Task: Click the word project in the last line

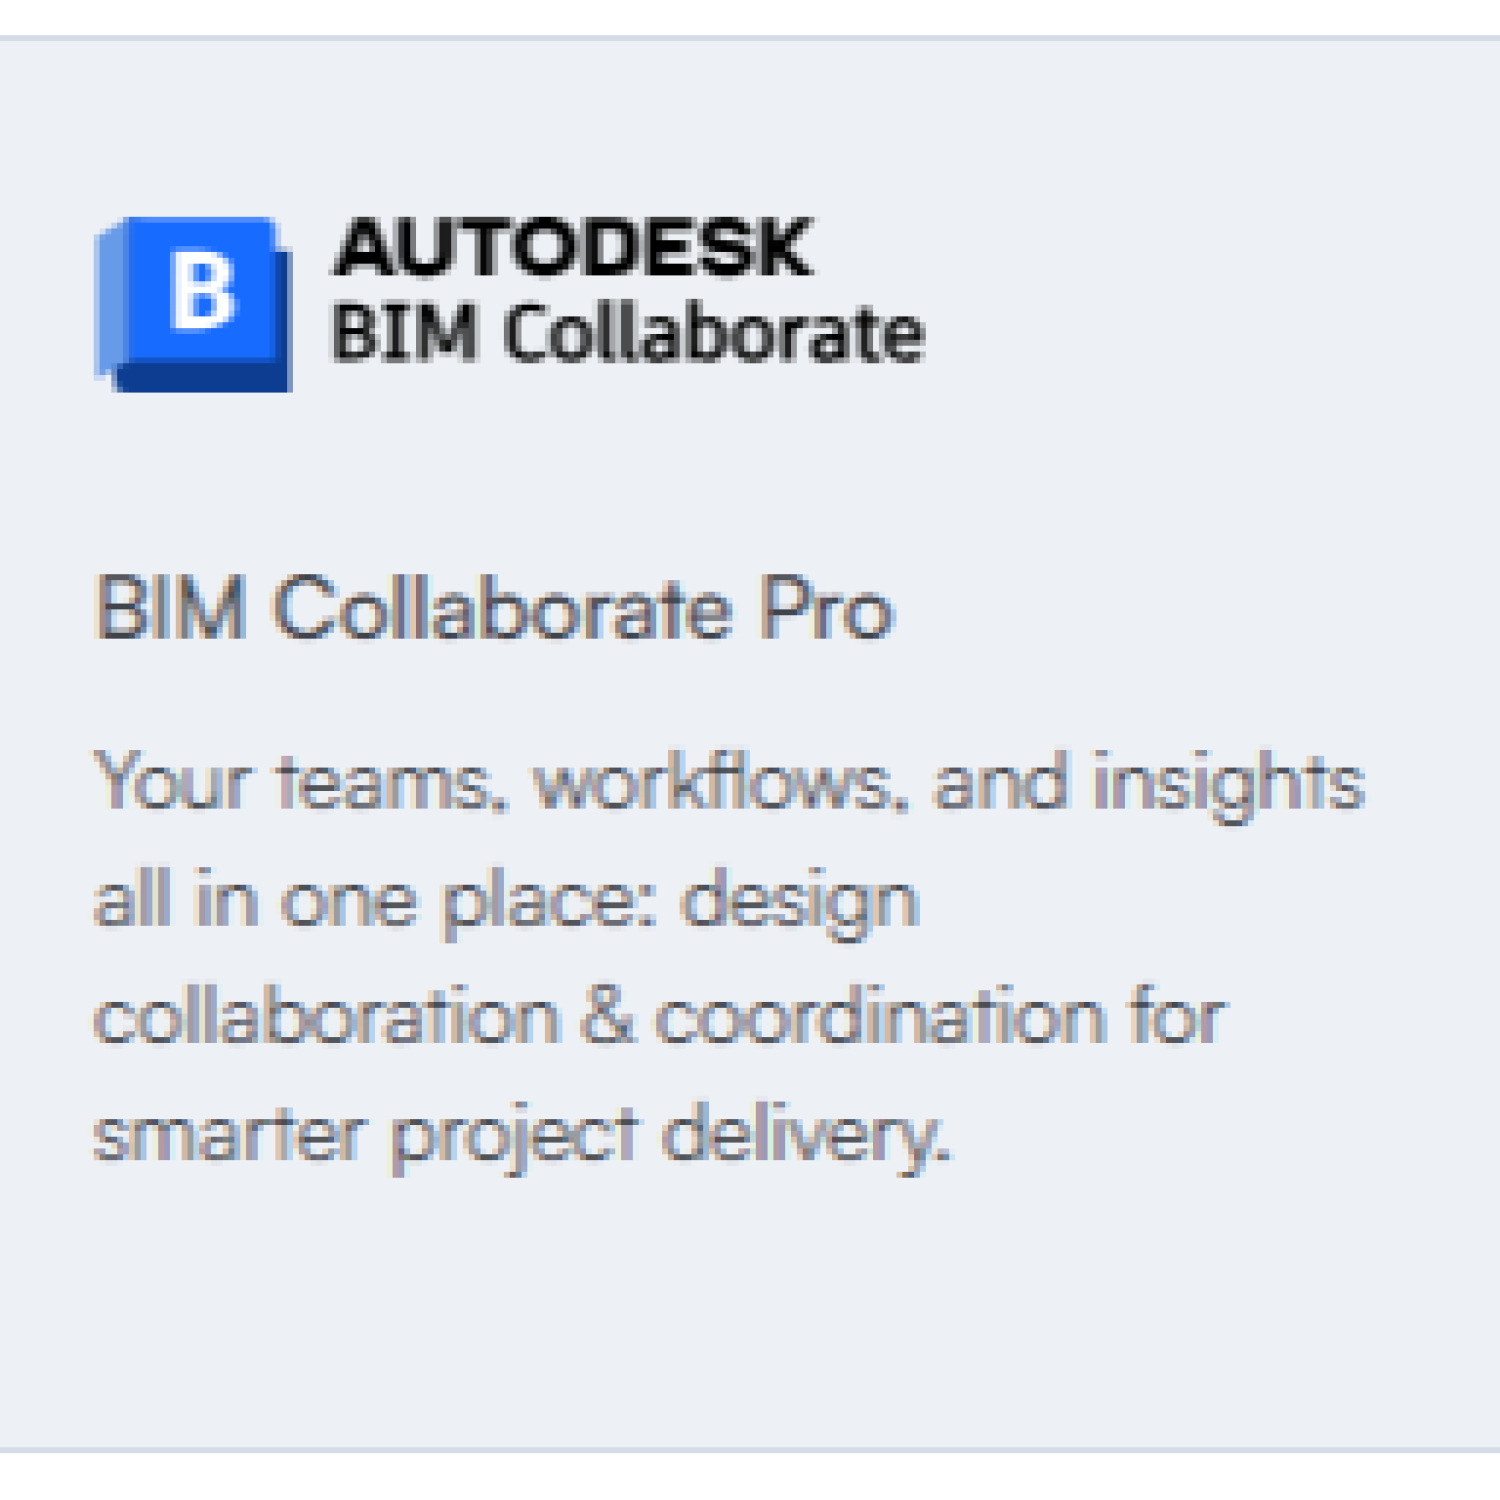Action: 513,1136
